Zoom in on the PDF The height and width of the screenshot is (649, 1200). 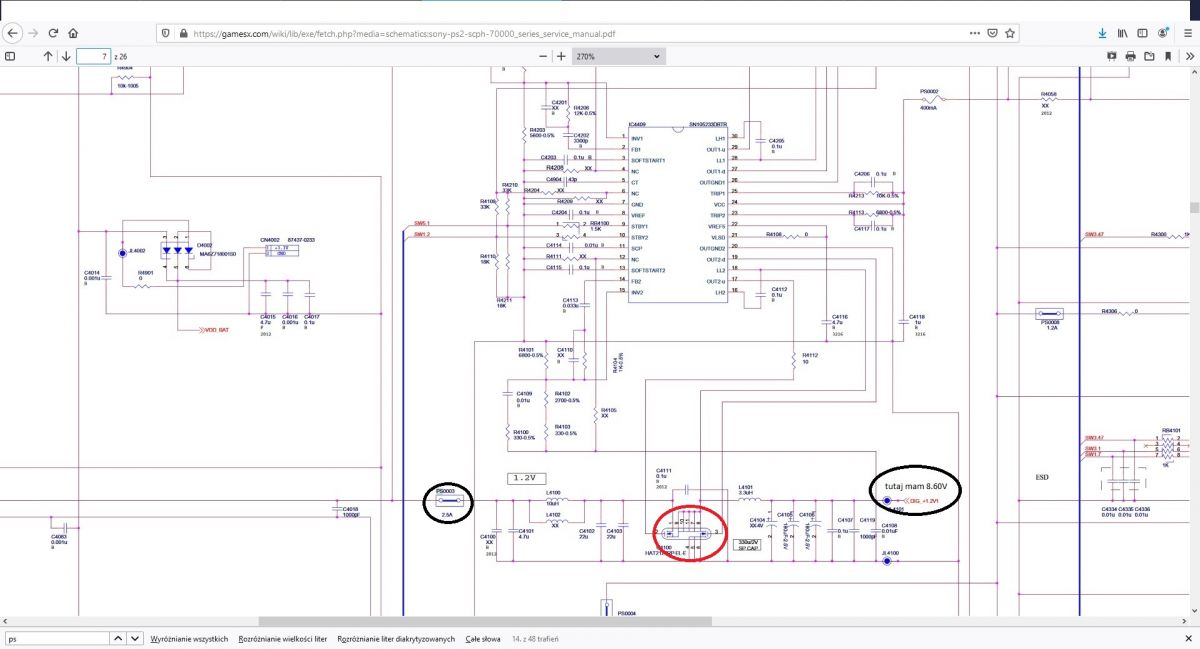point(561,57)
